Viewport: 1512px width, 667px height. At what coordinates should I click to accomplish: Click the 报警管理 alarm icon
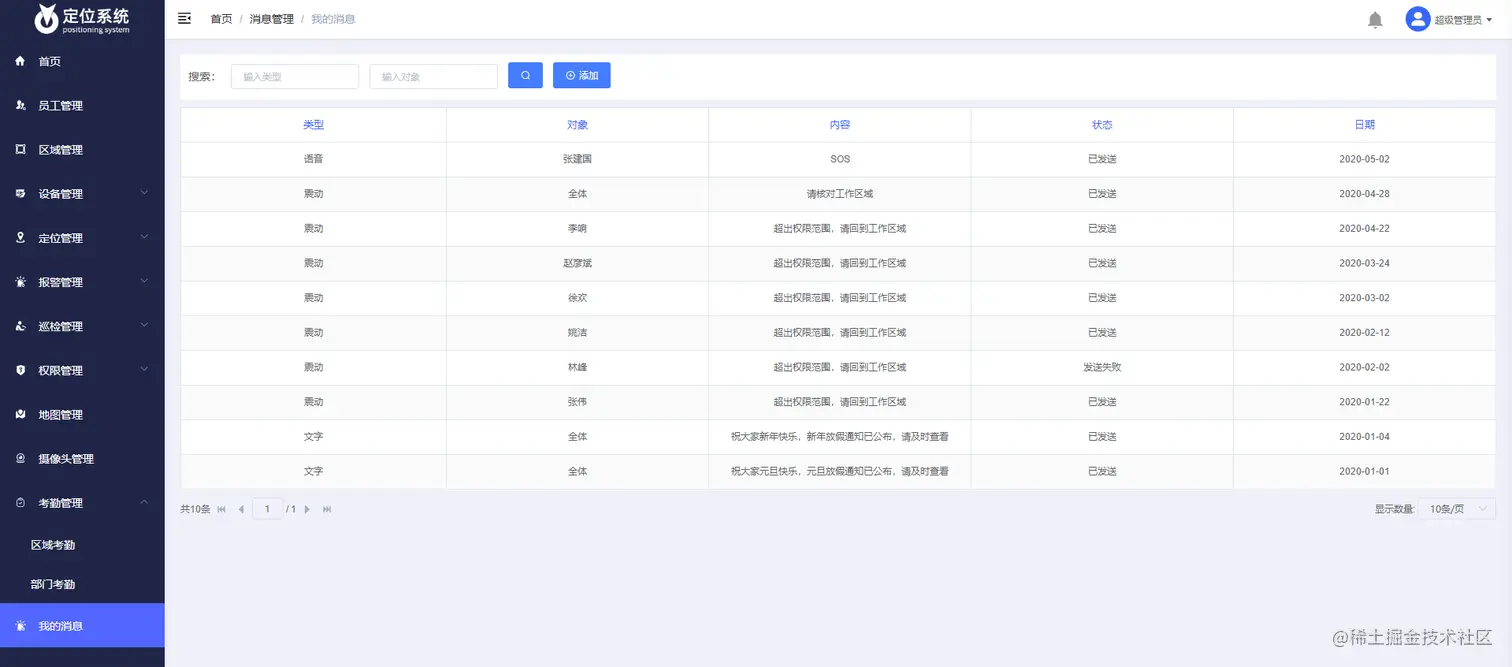point(22,281)
